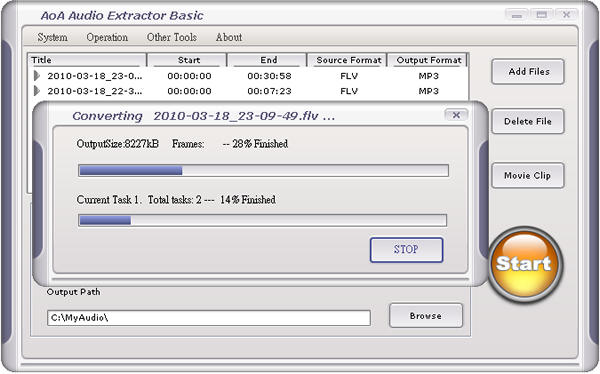Stop the conversion with STOP button
The image size is (600, 374).
tap(406, 250)
